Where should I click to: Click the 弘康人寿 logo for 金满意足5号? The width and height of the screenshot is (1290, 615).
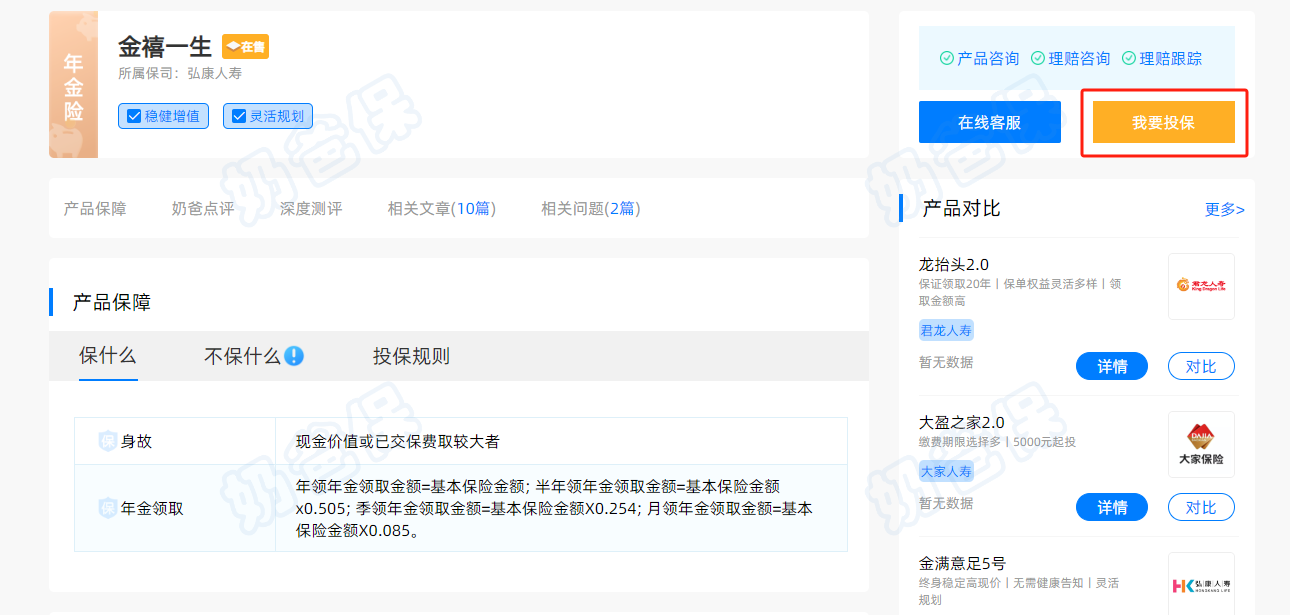coord(1201,584)
